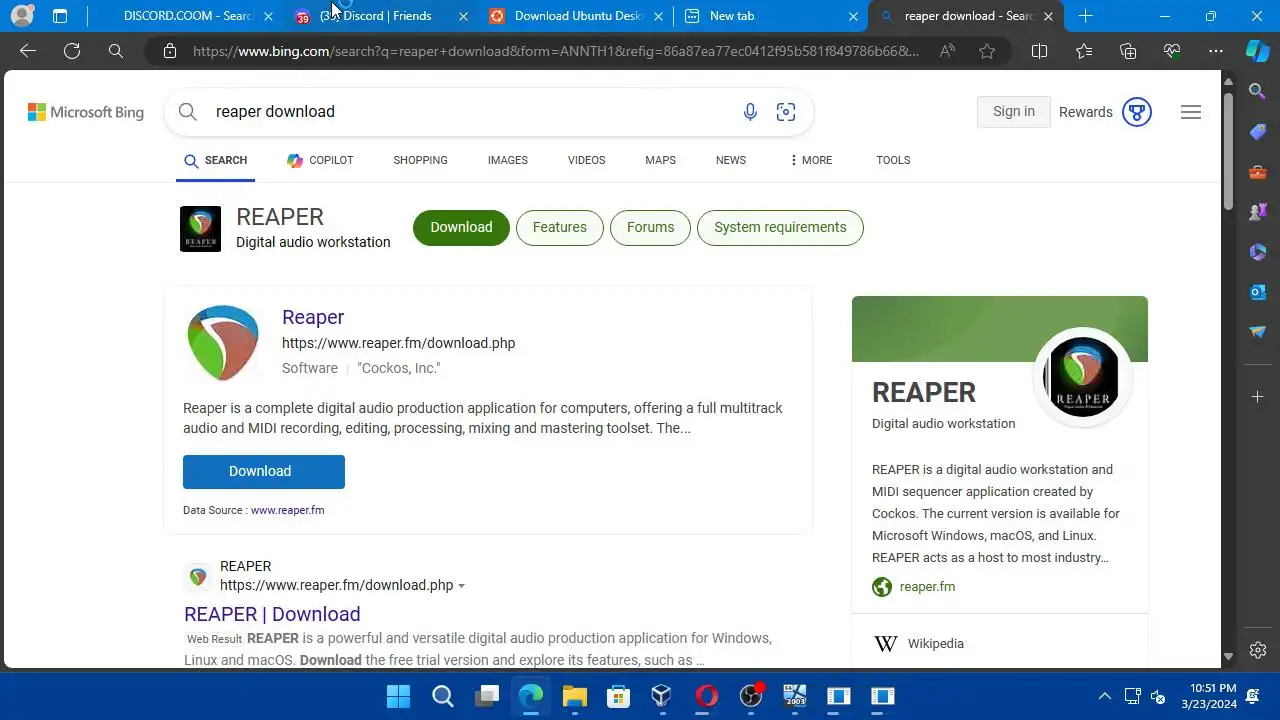
Task: Click the Sign in button
Action: 1014,112
